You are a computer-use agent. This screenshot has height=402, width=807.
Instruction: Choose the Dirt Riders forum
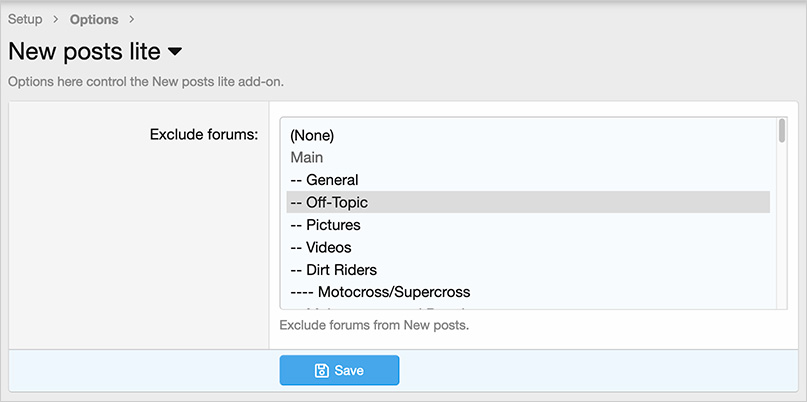tap(333, 270)
